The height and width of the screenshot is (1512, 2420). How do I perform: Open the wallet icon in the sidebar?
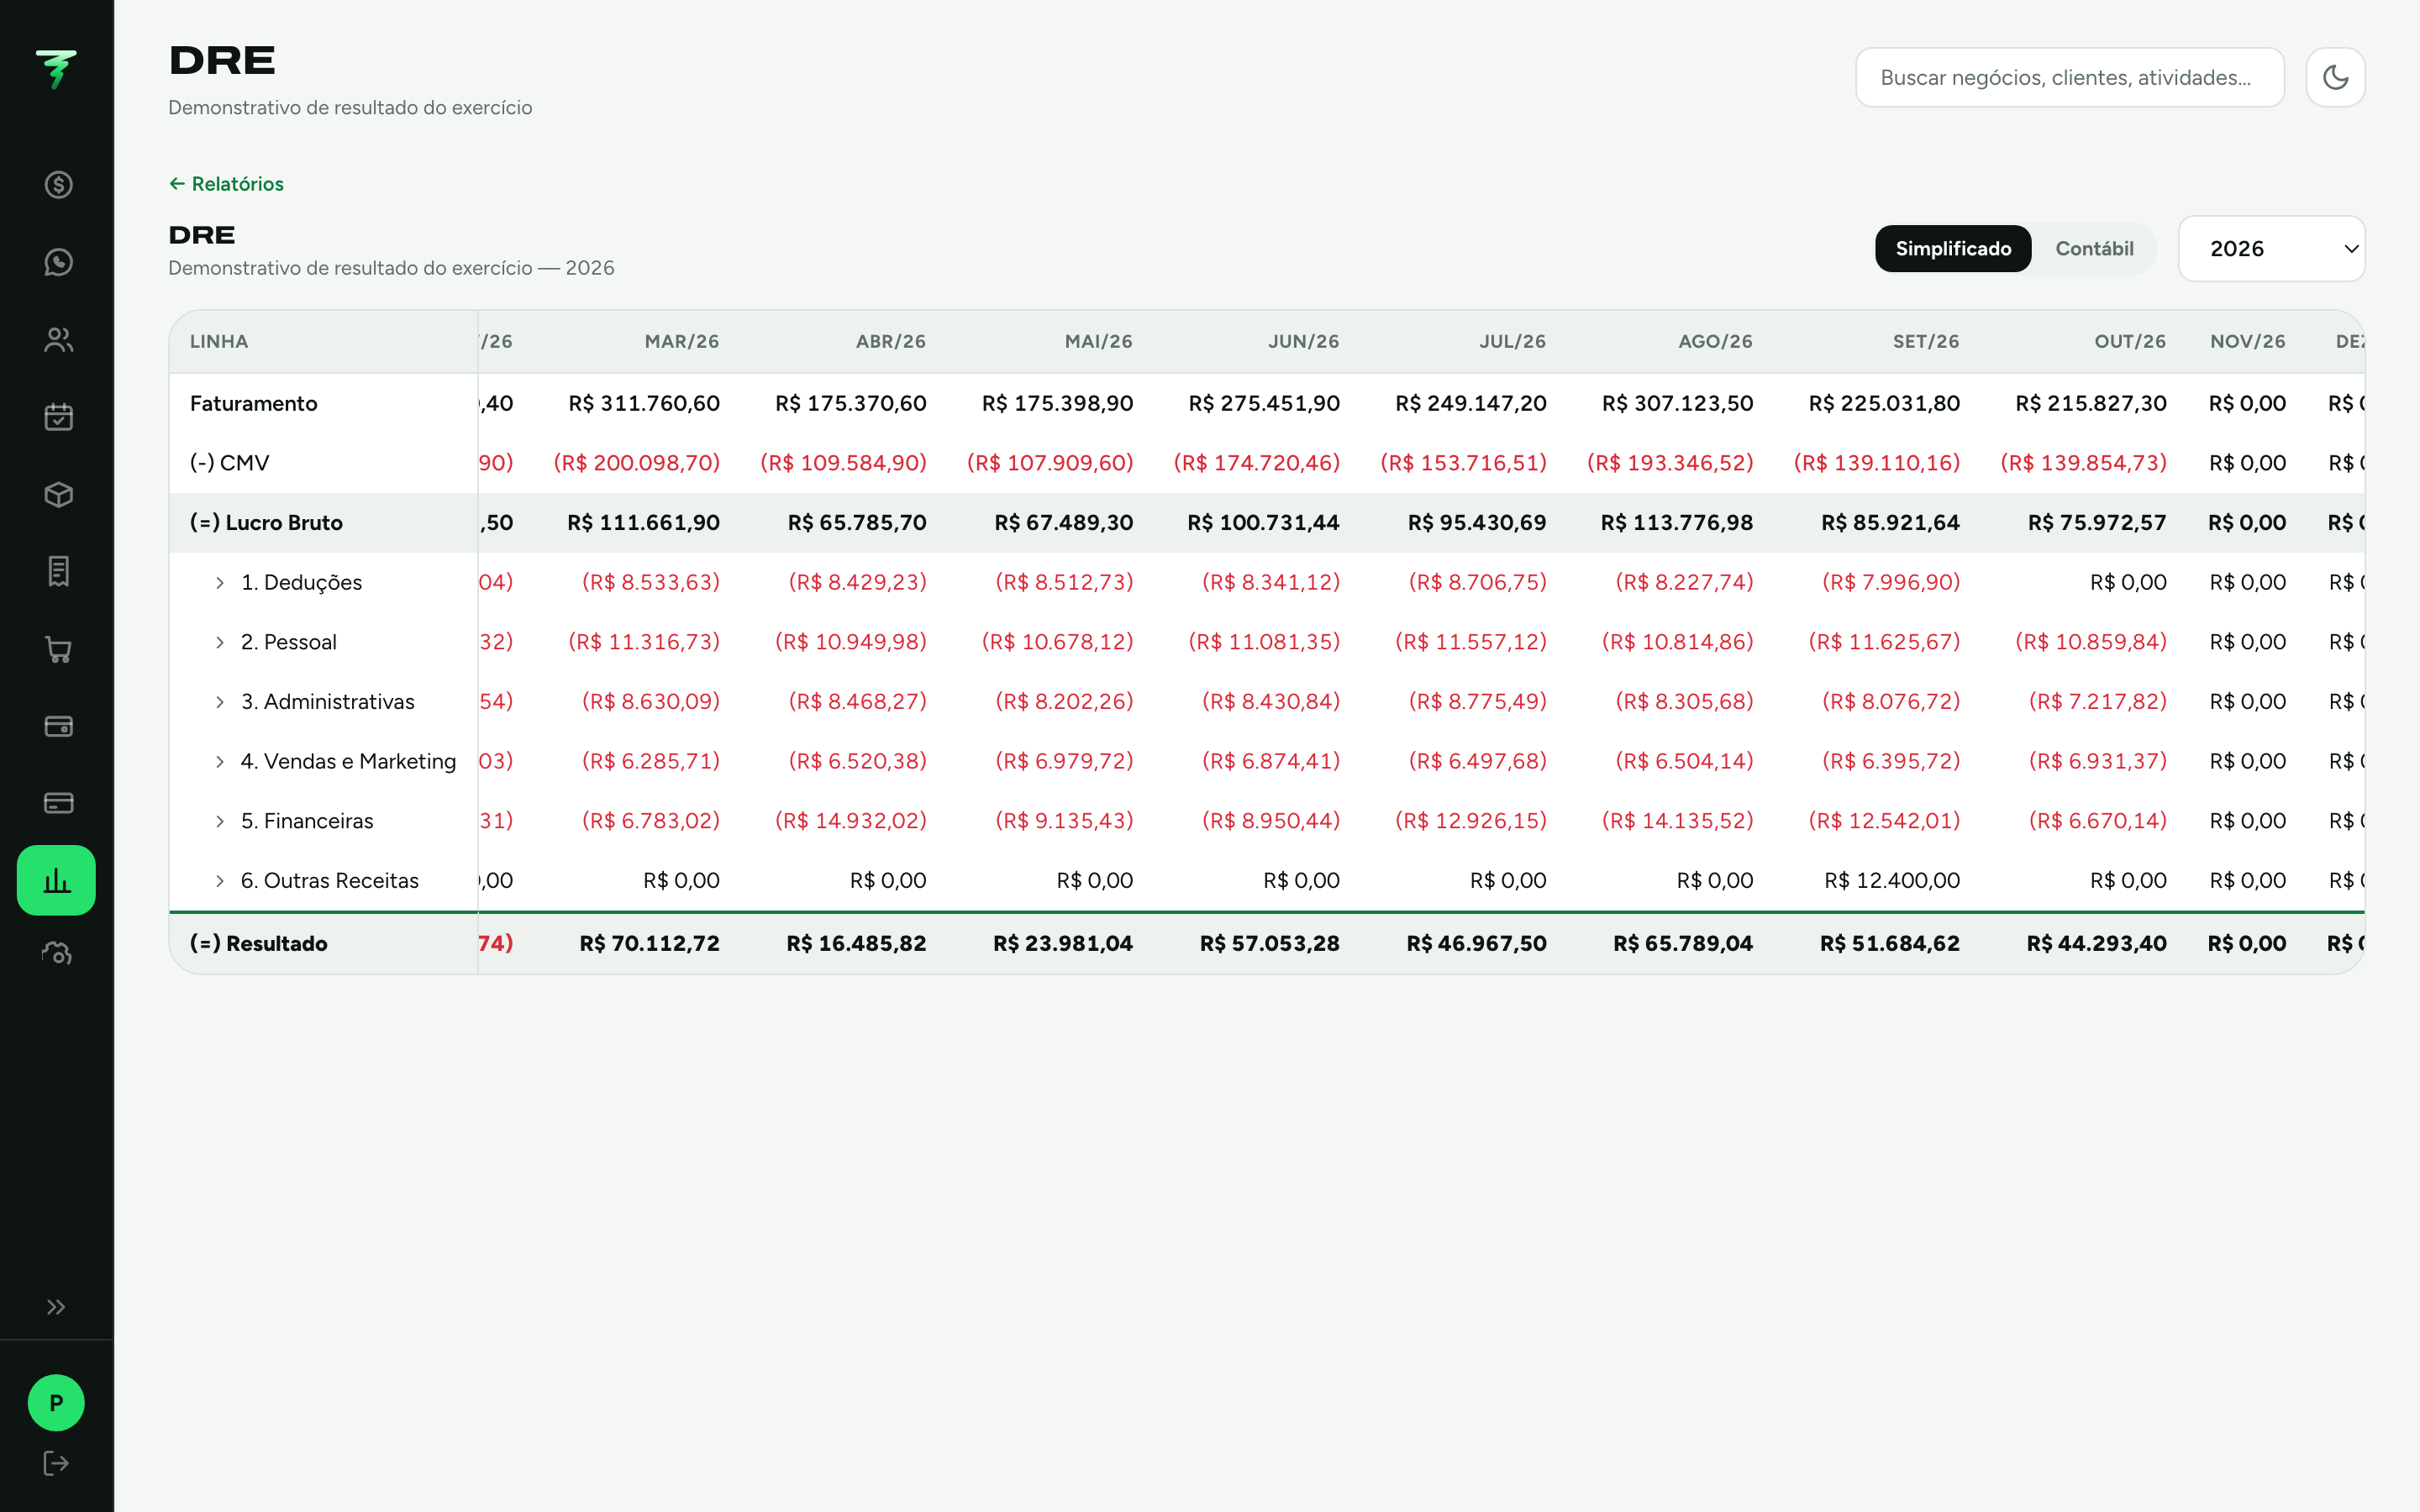(58, 726)
